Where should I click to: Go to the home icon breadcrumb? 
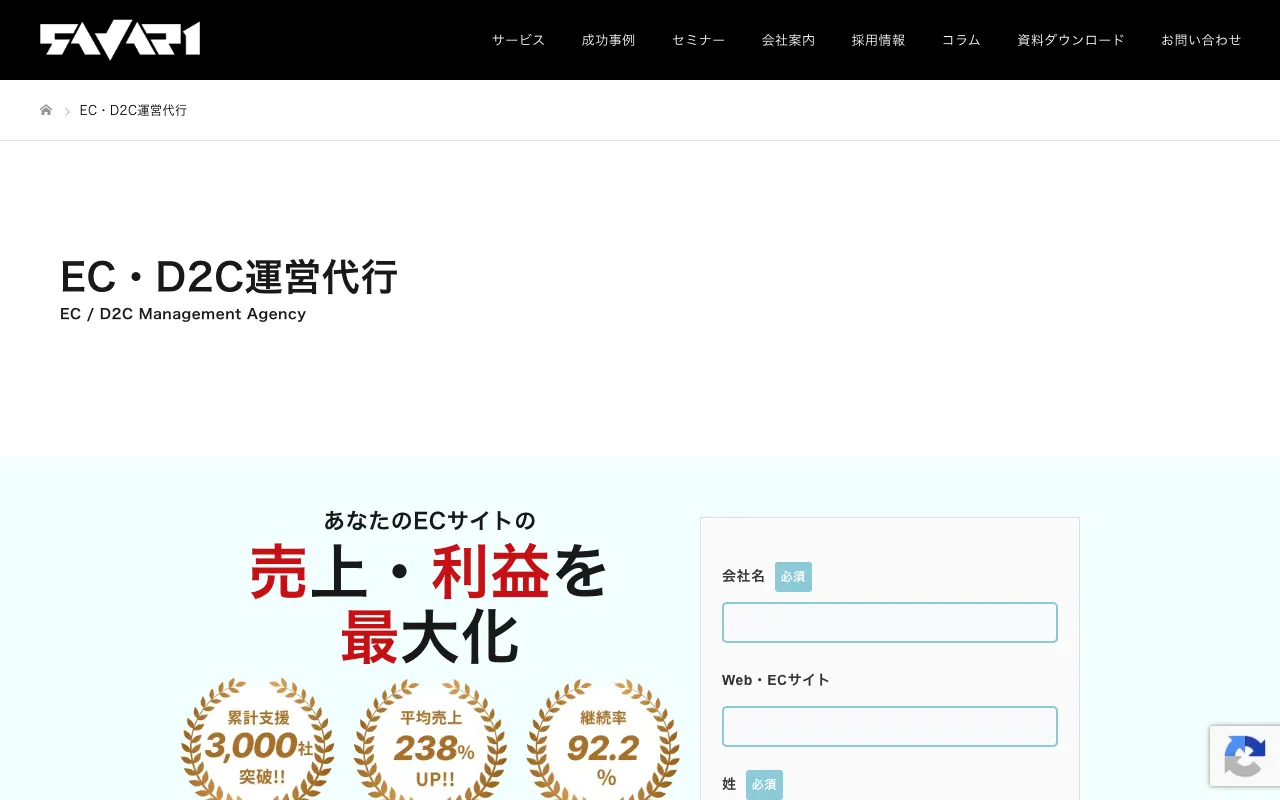coord(46,110)
